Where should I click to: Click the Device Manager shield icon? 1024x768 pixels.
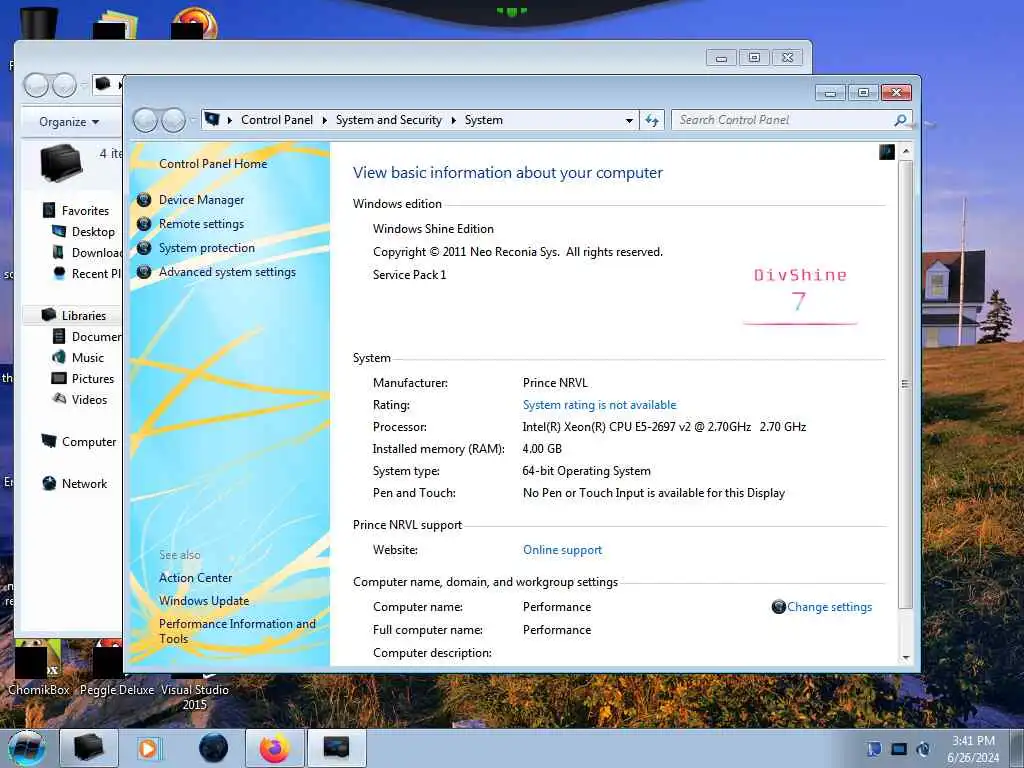[x=144, y=200]
